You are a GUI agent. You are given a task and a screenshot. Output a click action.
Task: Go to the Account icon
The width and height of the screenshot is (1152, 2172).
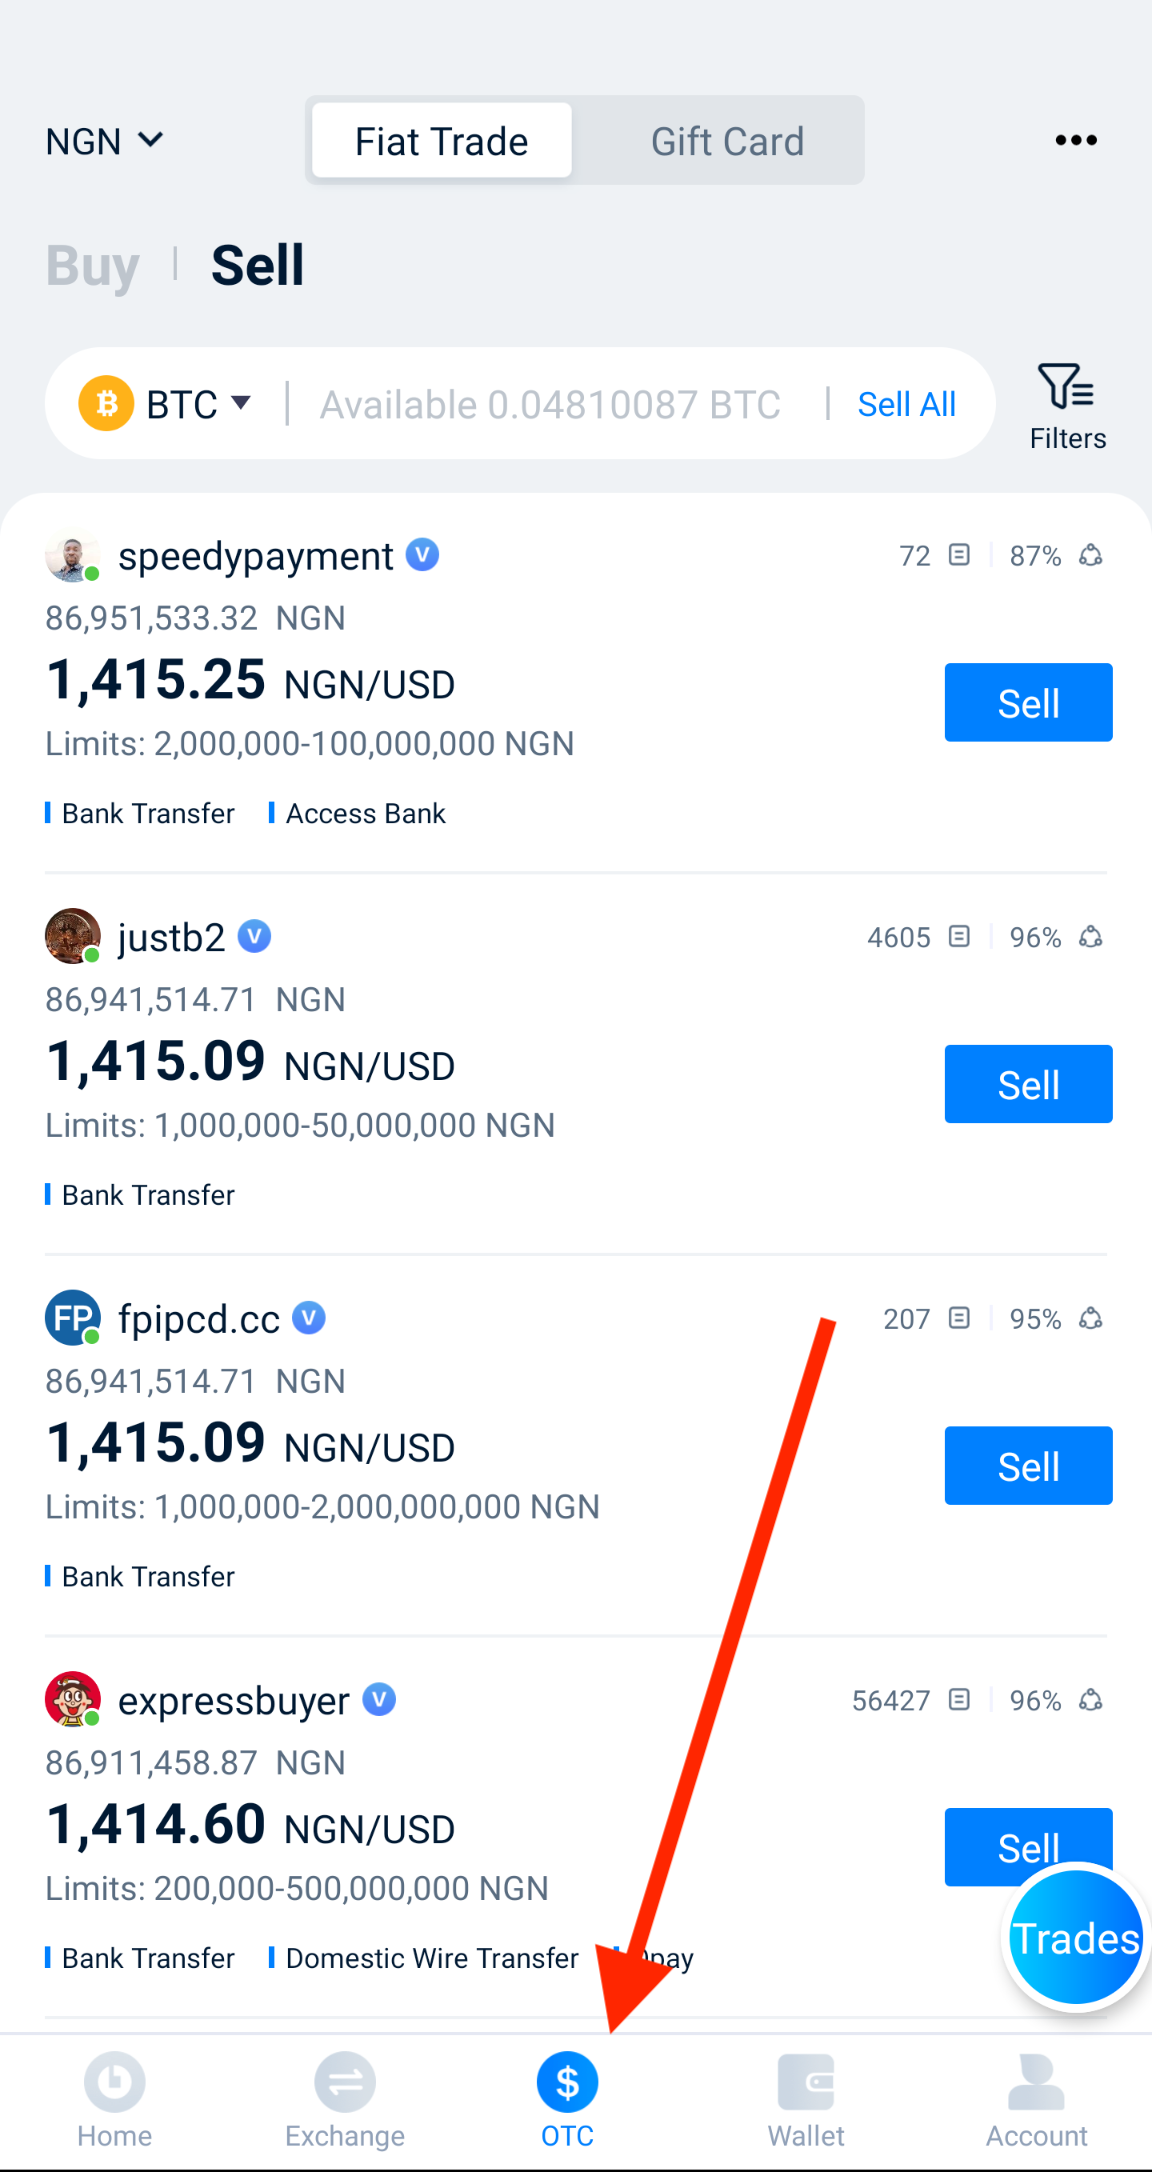(1036, 2081)
